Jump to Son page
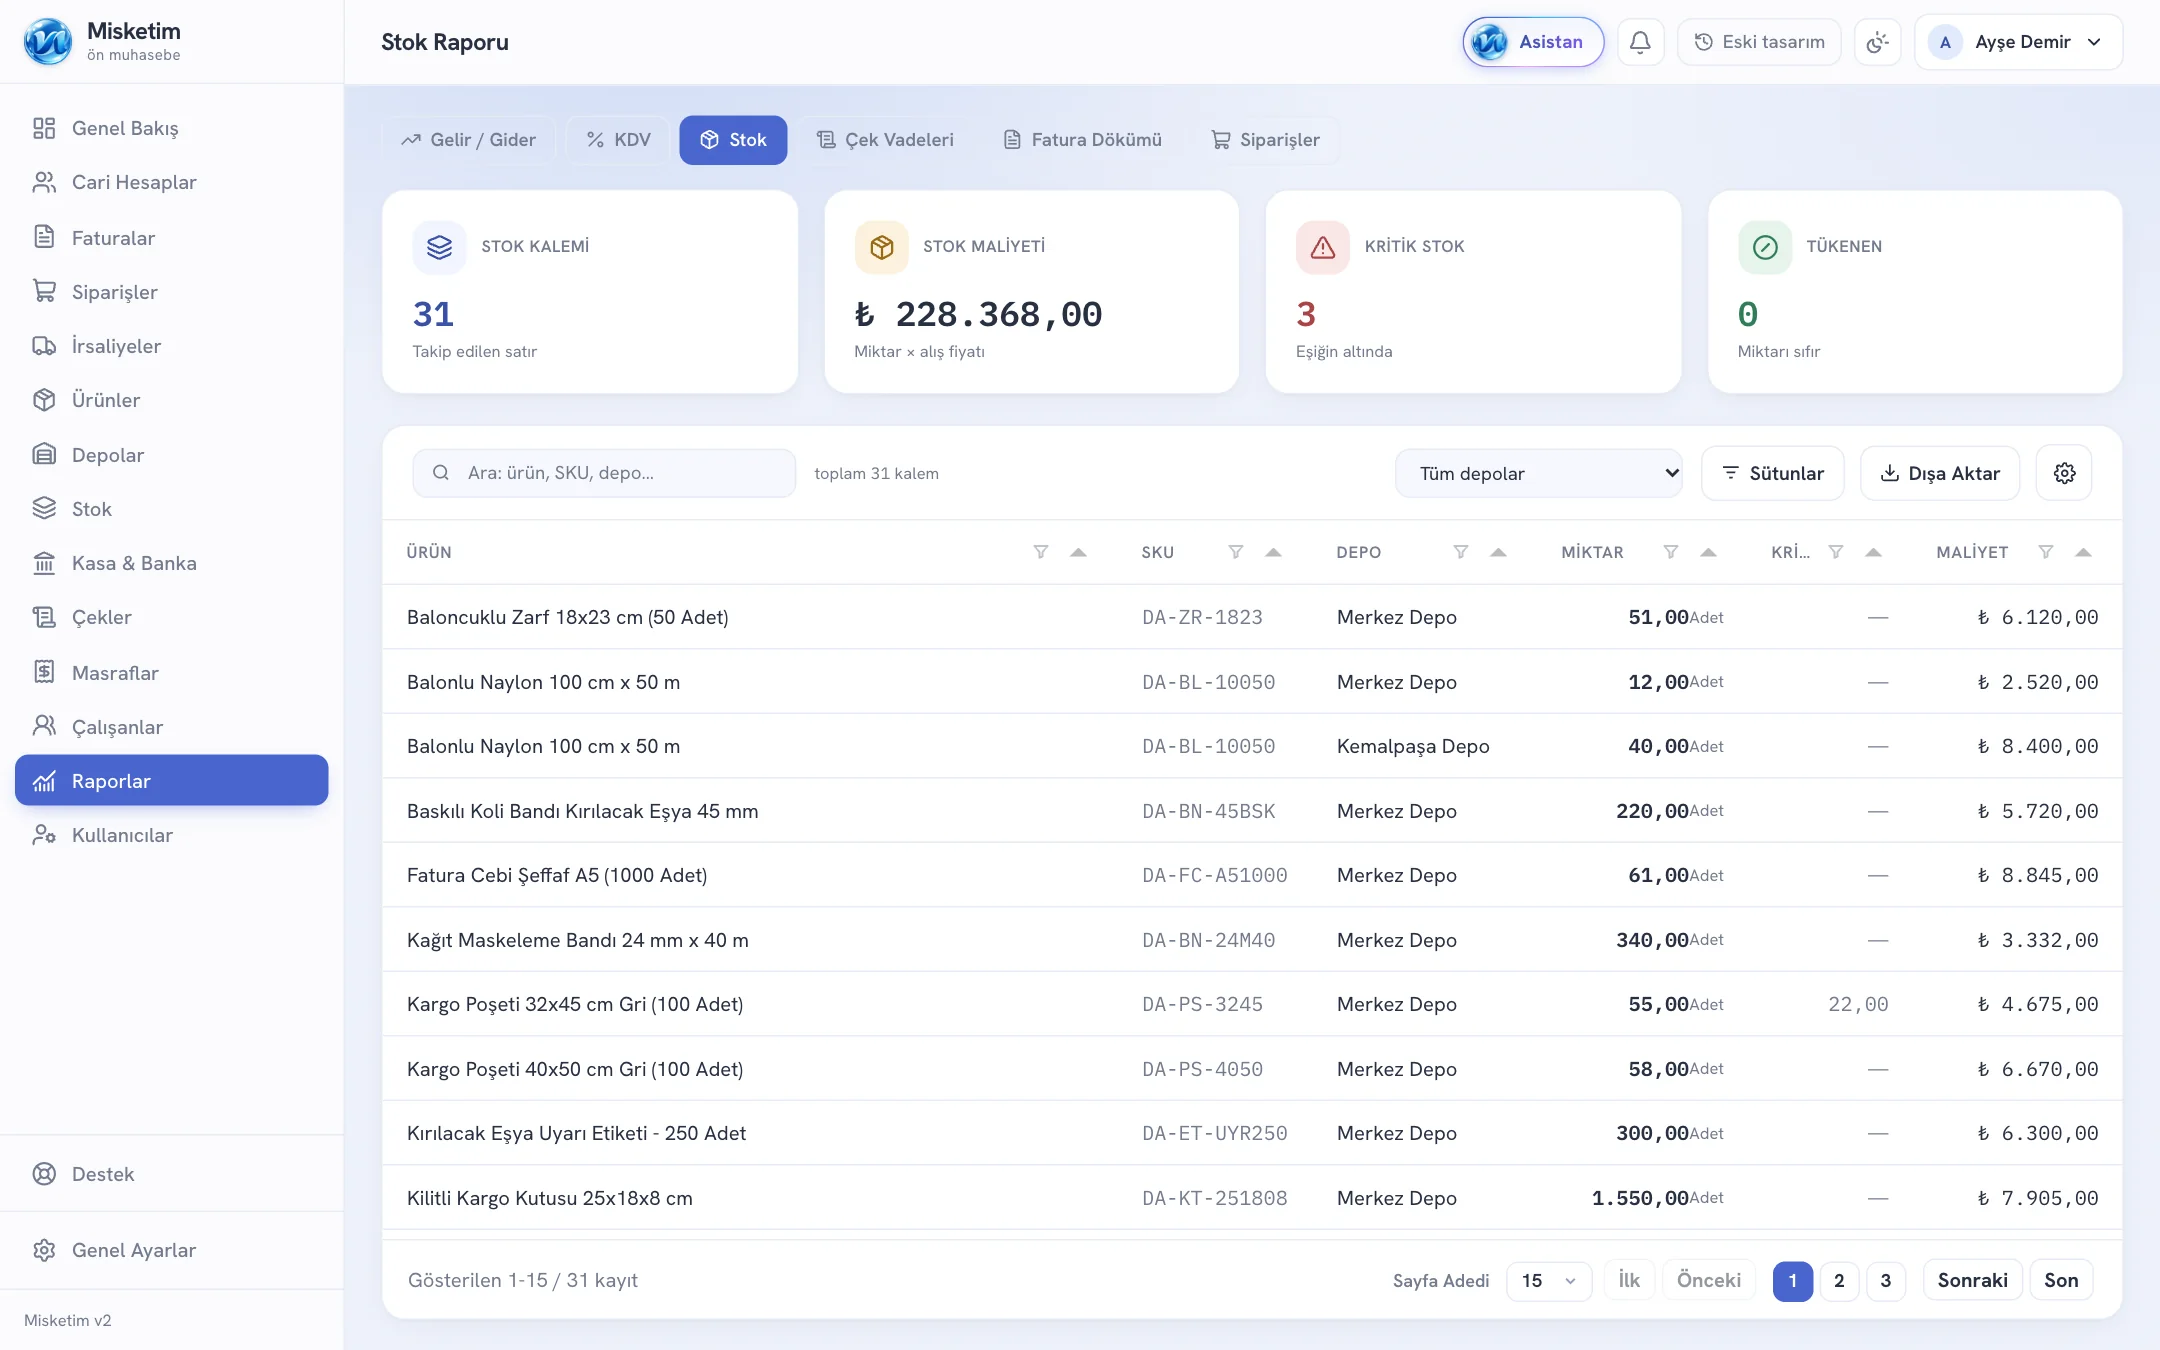Image resolution: width=2160 pixels, height=1350 pixels. click(x=2061, y=1280)
